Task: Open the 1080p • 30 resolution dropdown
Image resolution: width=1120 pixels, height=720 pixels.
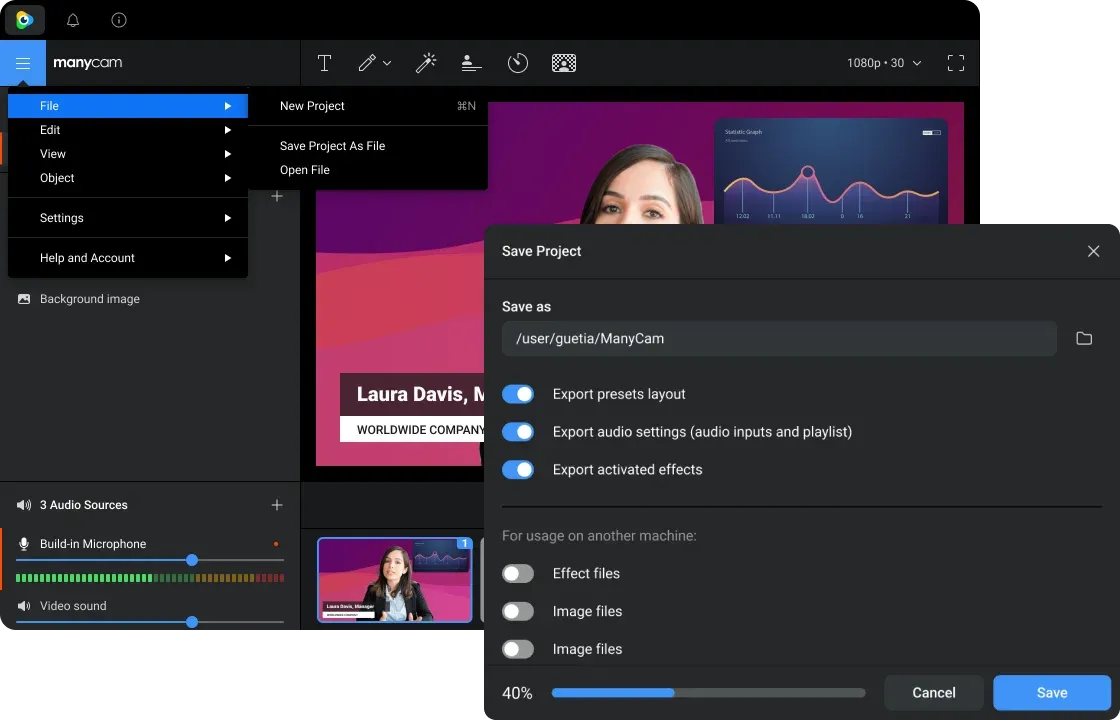Action: (x=884, y=63)
